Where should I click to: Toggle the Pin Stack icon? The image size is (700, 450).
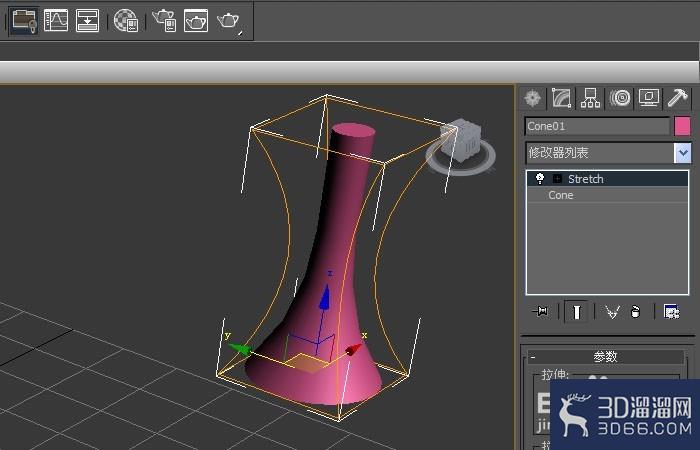(x=541, y=311)
